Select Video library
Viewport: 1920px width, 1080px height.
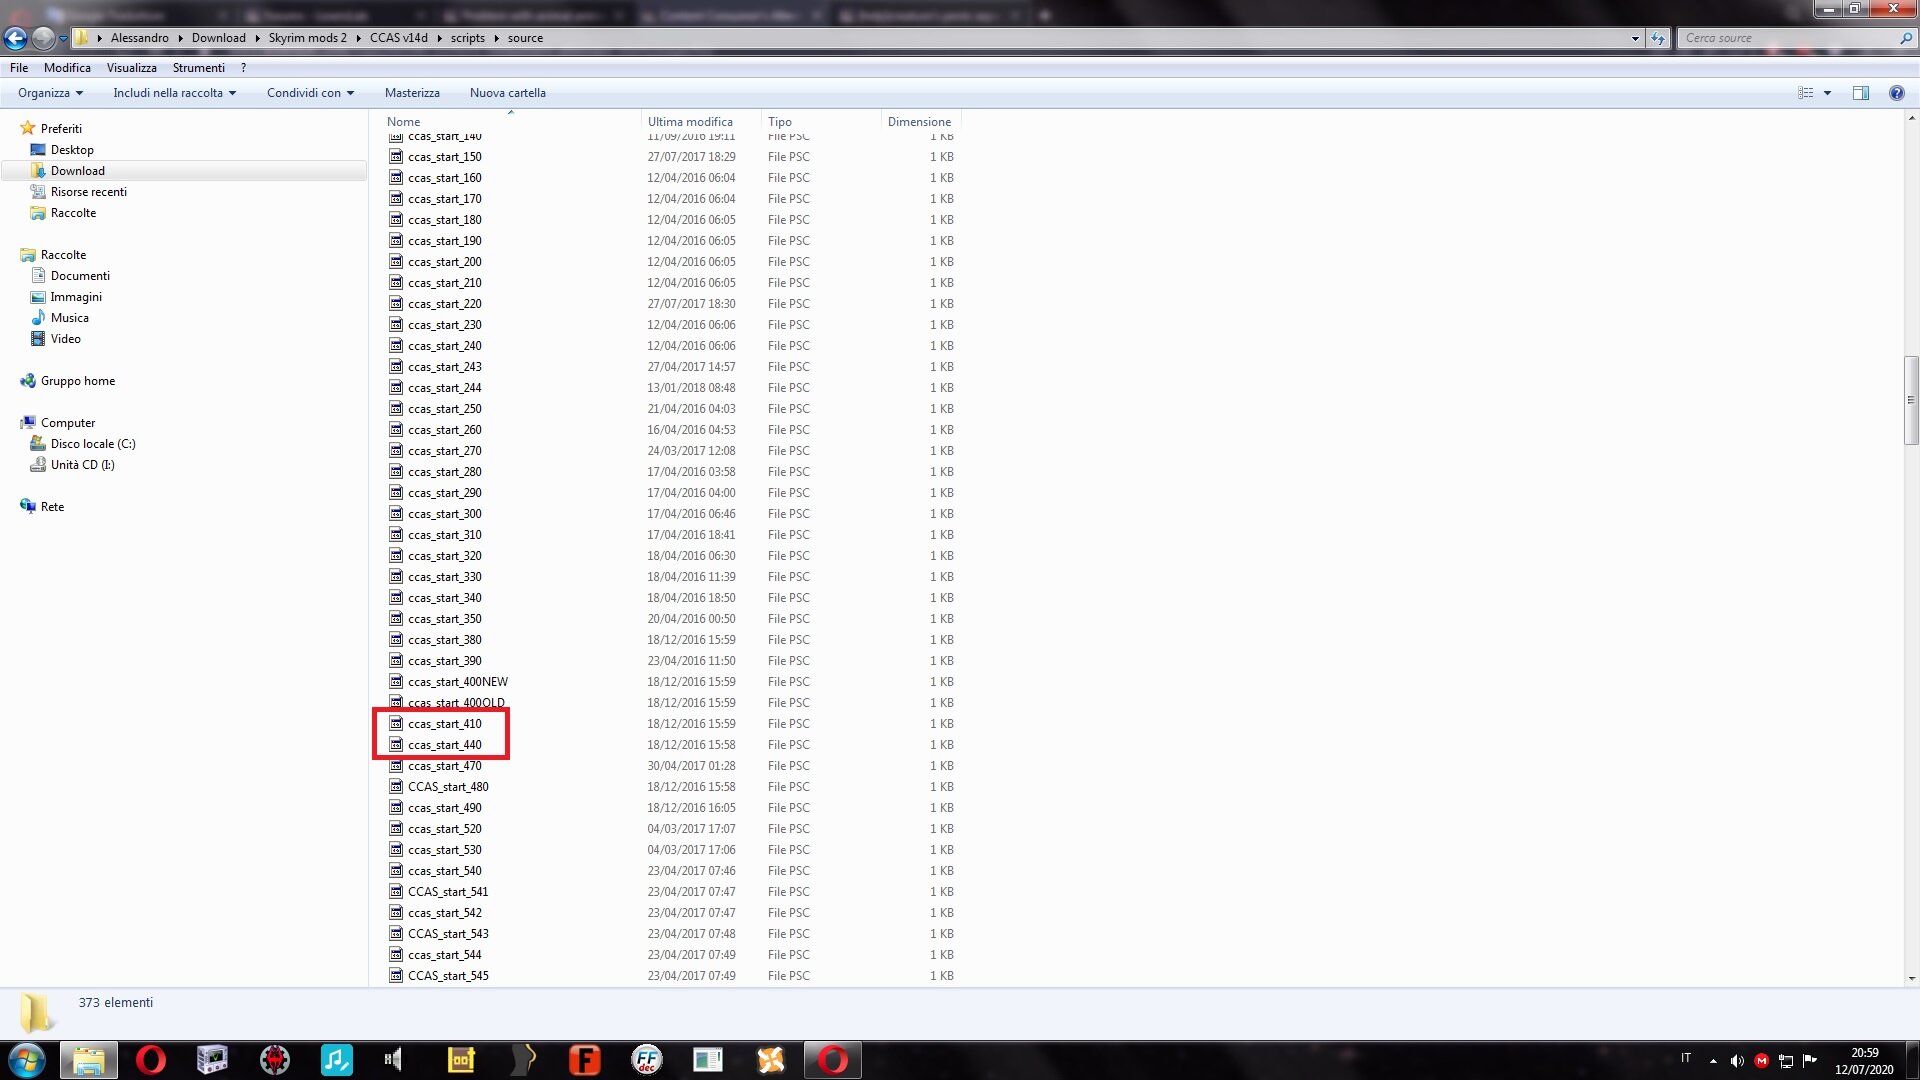(65, 339)
